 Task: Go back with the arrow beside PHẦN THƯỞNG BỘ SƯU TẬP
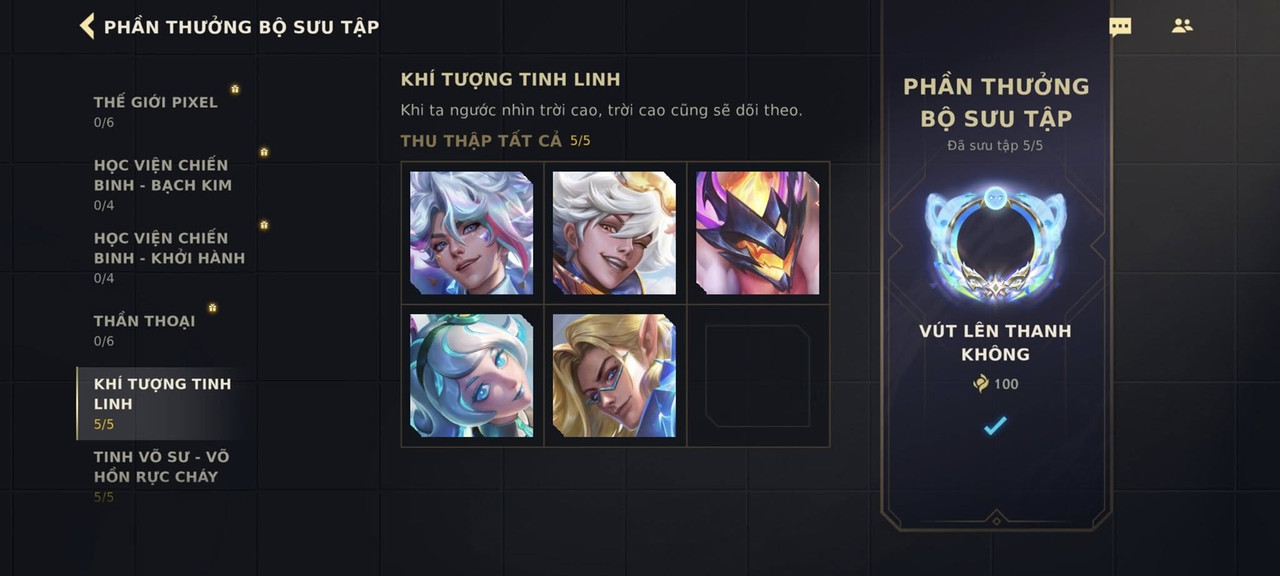tap(87, 26)
